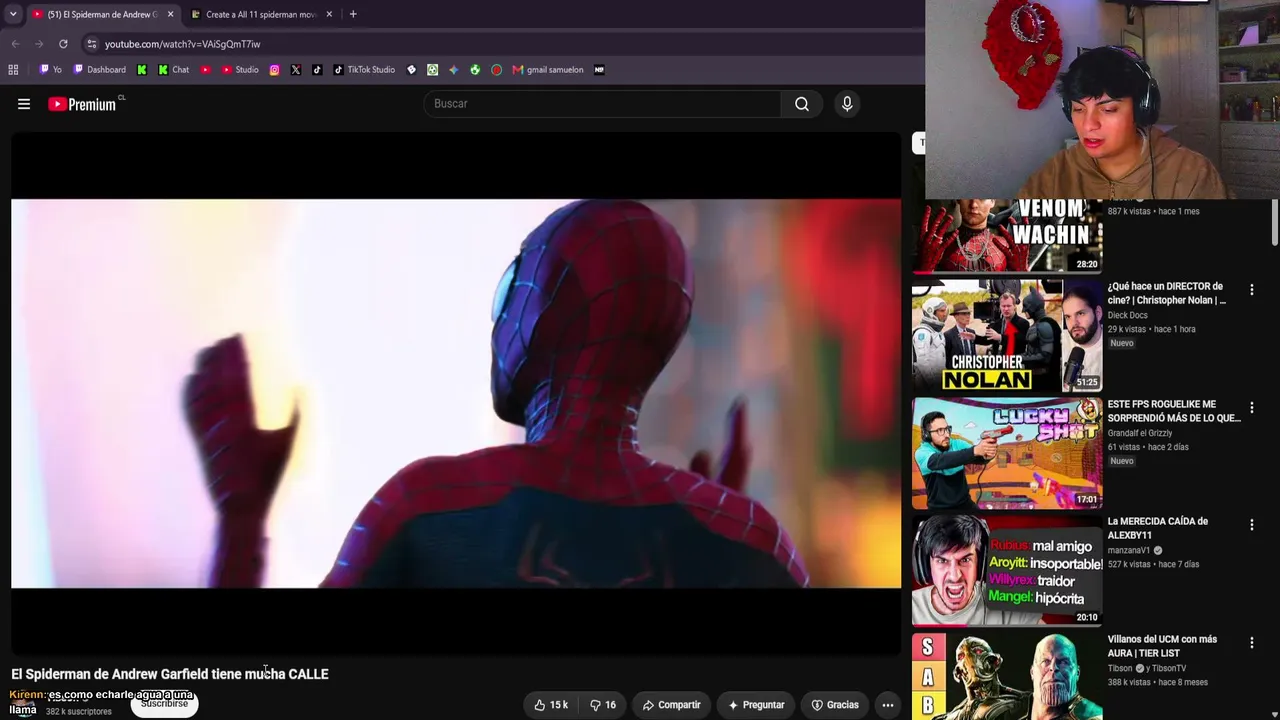Click the Compartir share button
Image resolution: width=1280 pixels, height=720 pixels.
(x=671, y=705)
